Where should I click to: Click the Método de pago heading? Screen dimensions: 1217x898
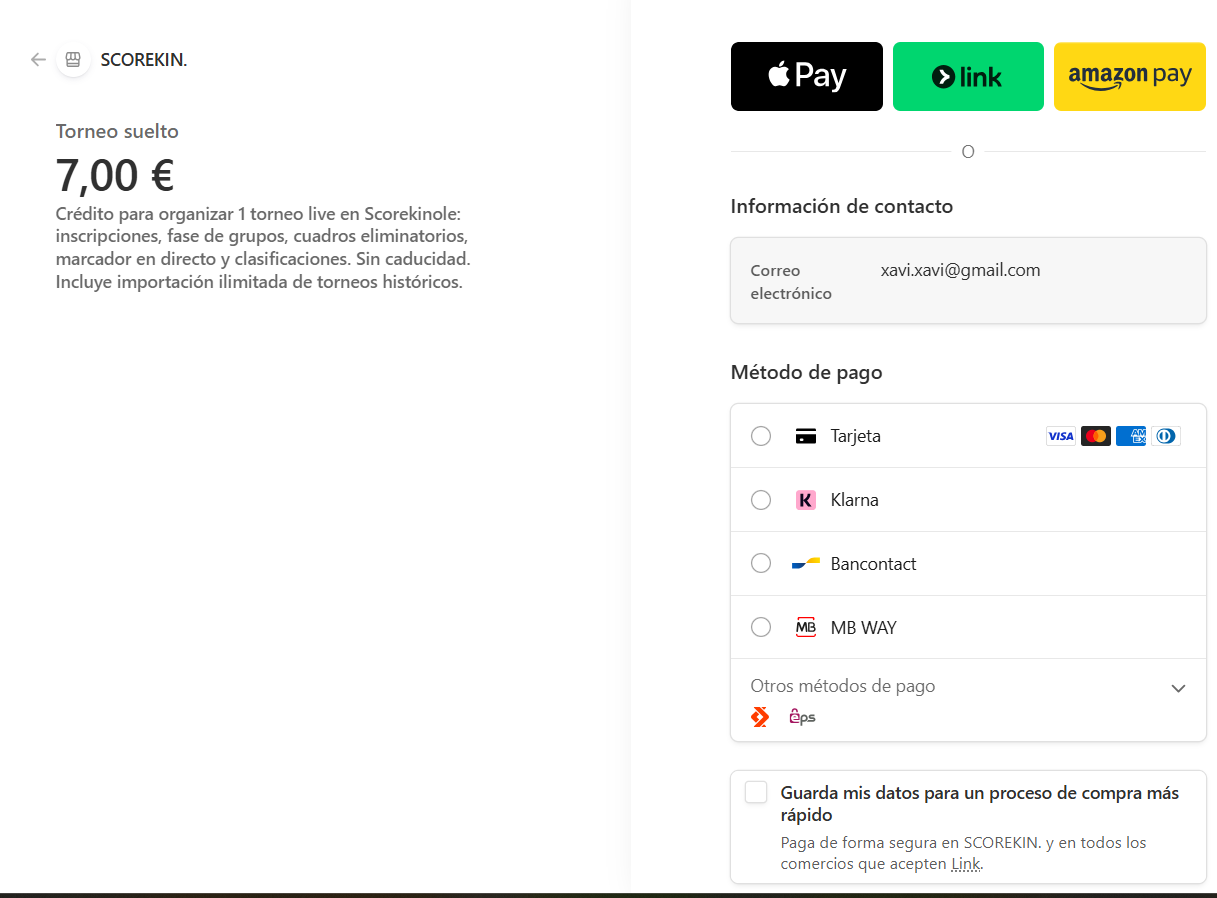807,372
